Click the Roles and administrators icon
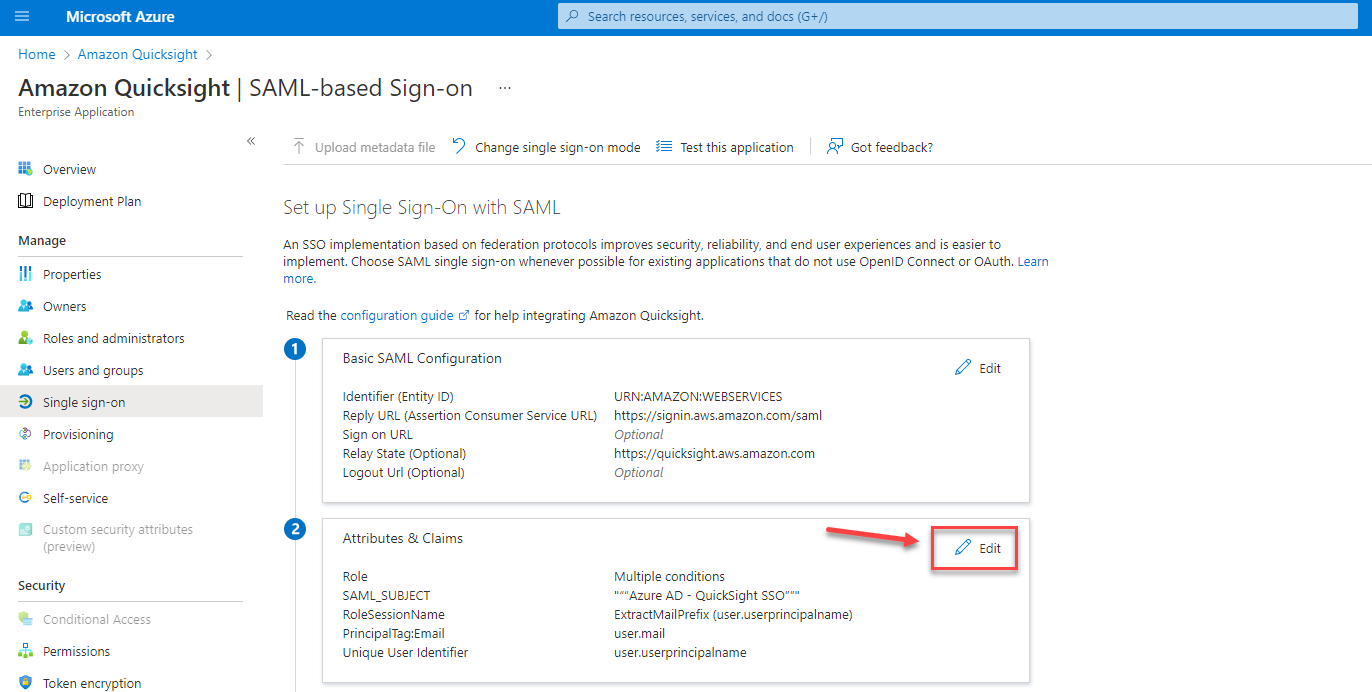The height and width of the screenshot is (692, 1372). coord(26,338)
